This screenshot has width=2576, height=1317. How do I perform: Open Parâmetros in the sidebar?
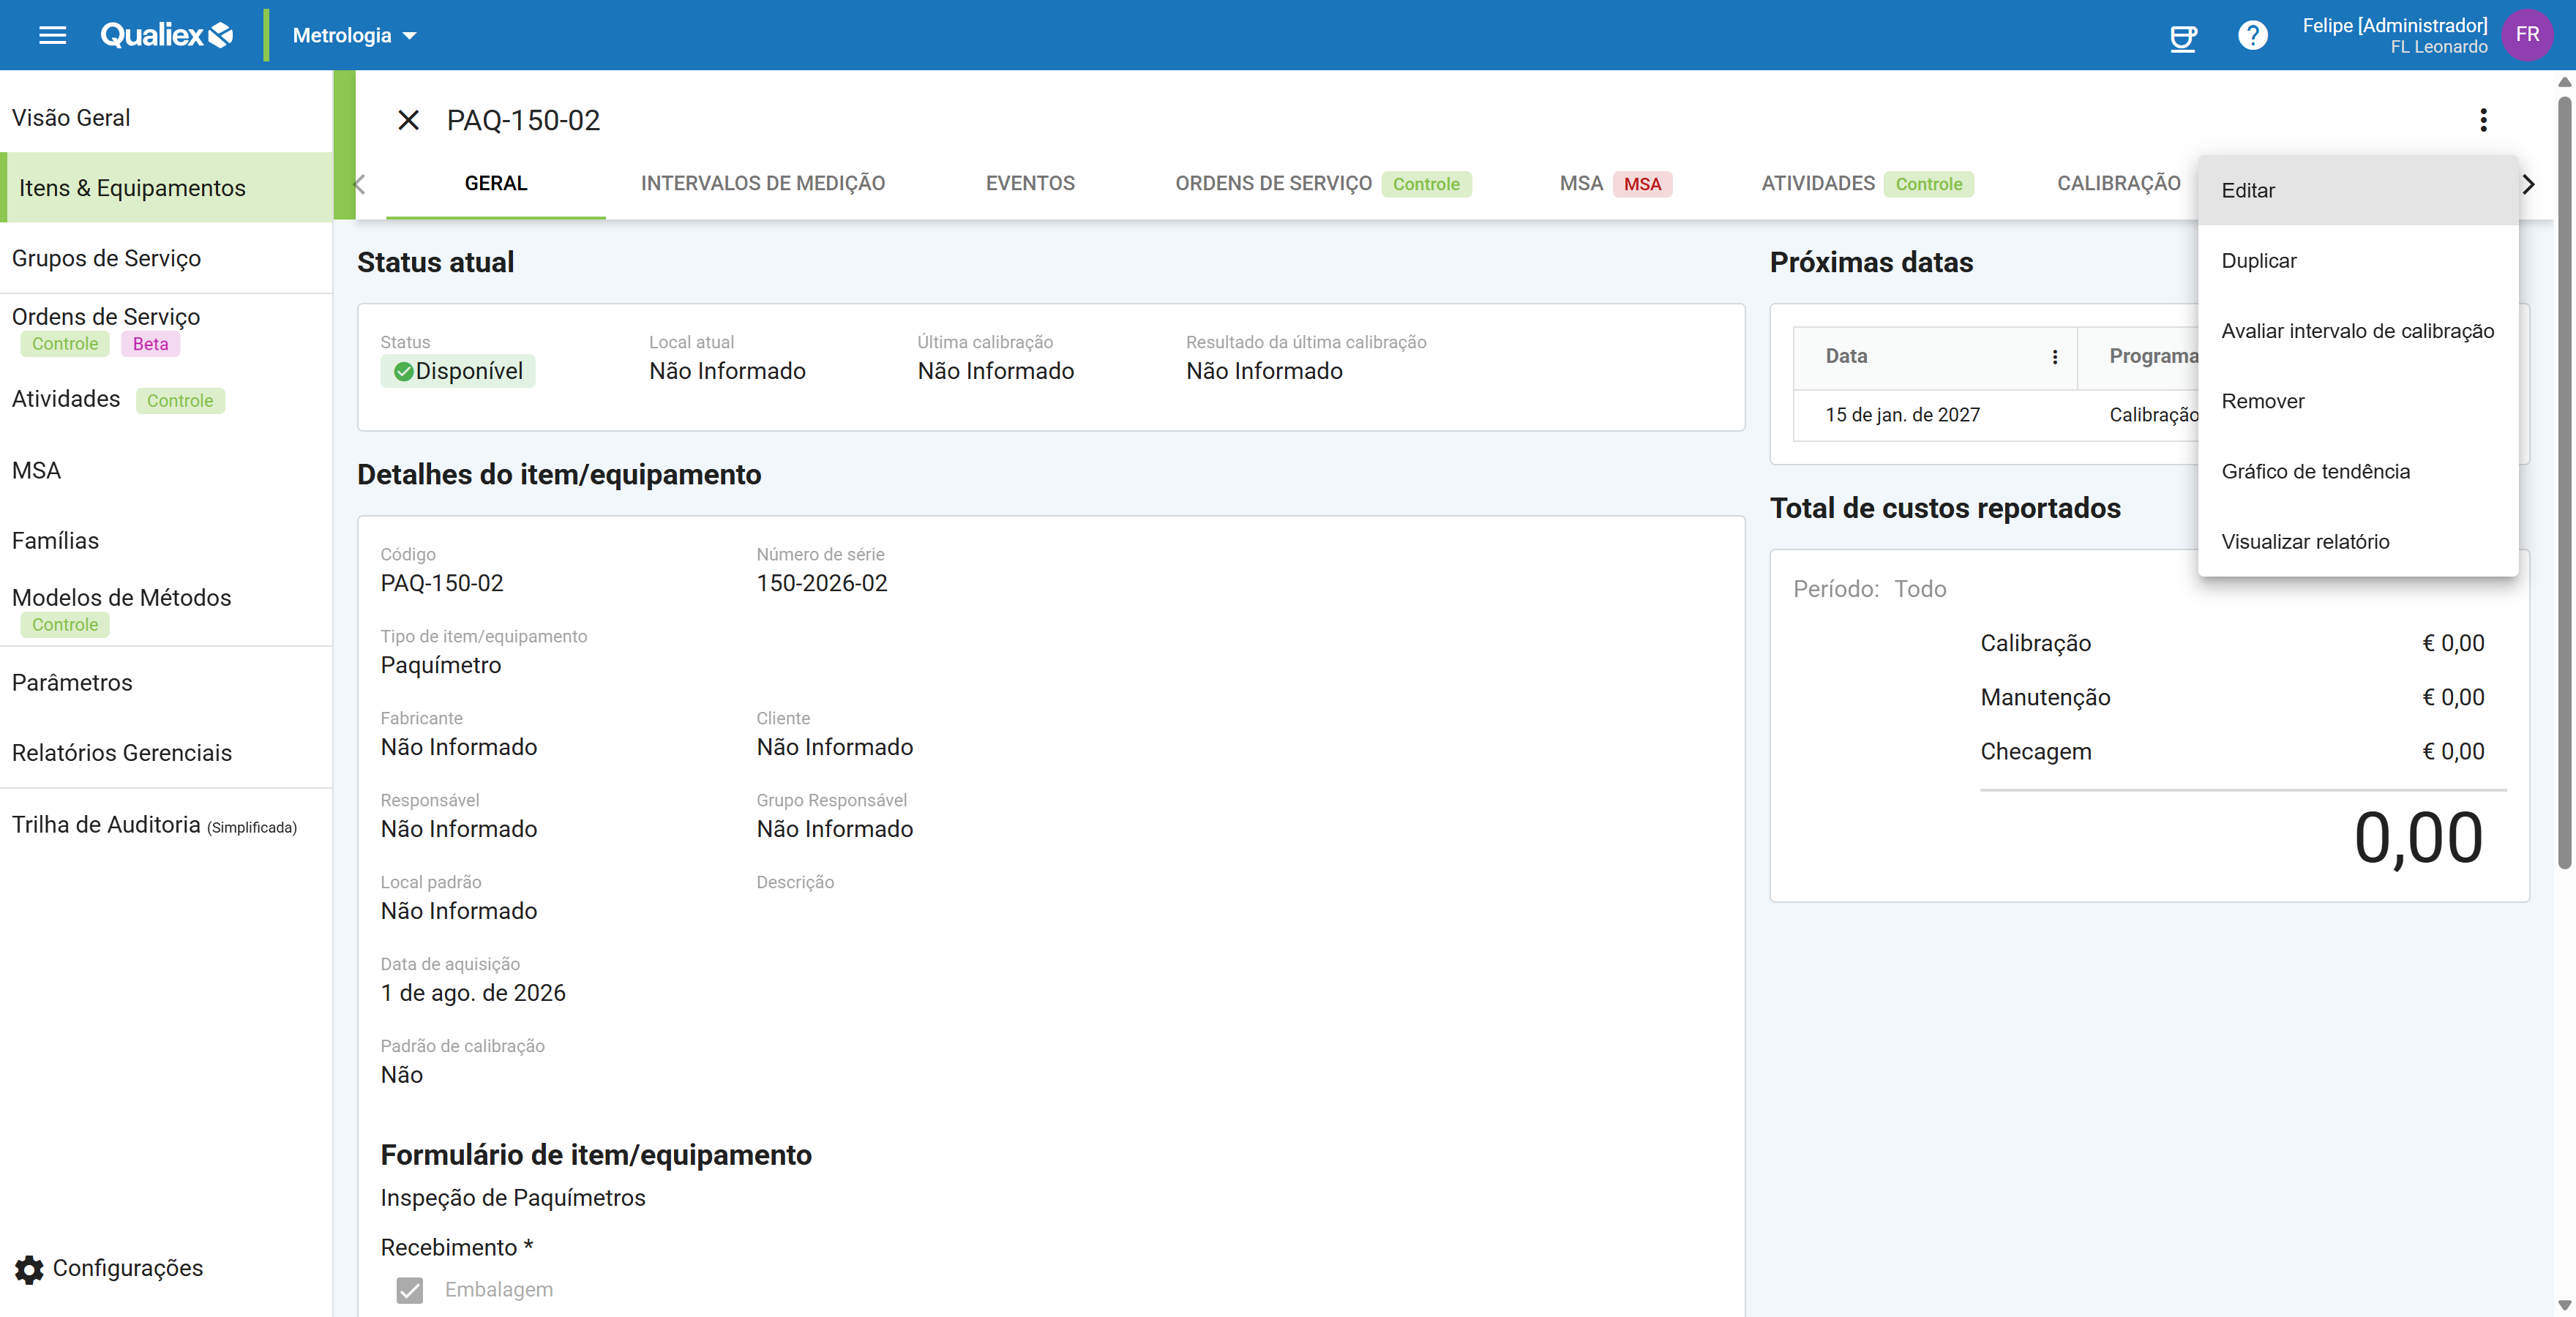[x=166, y=682]
